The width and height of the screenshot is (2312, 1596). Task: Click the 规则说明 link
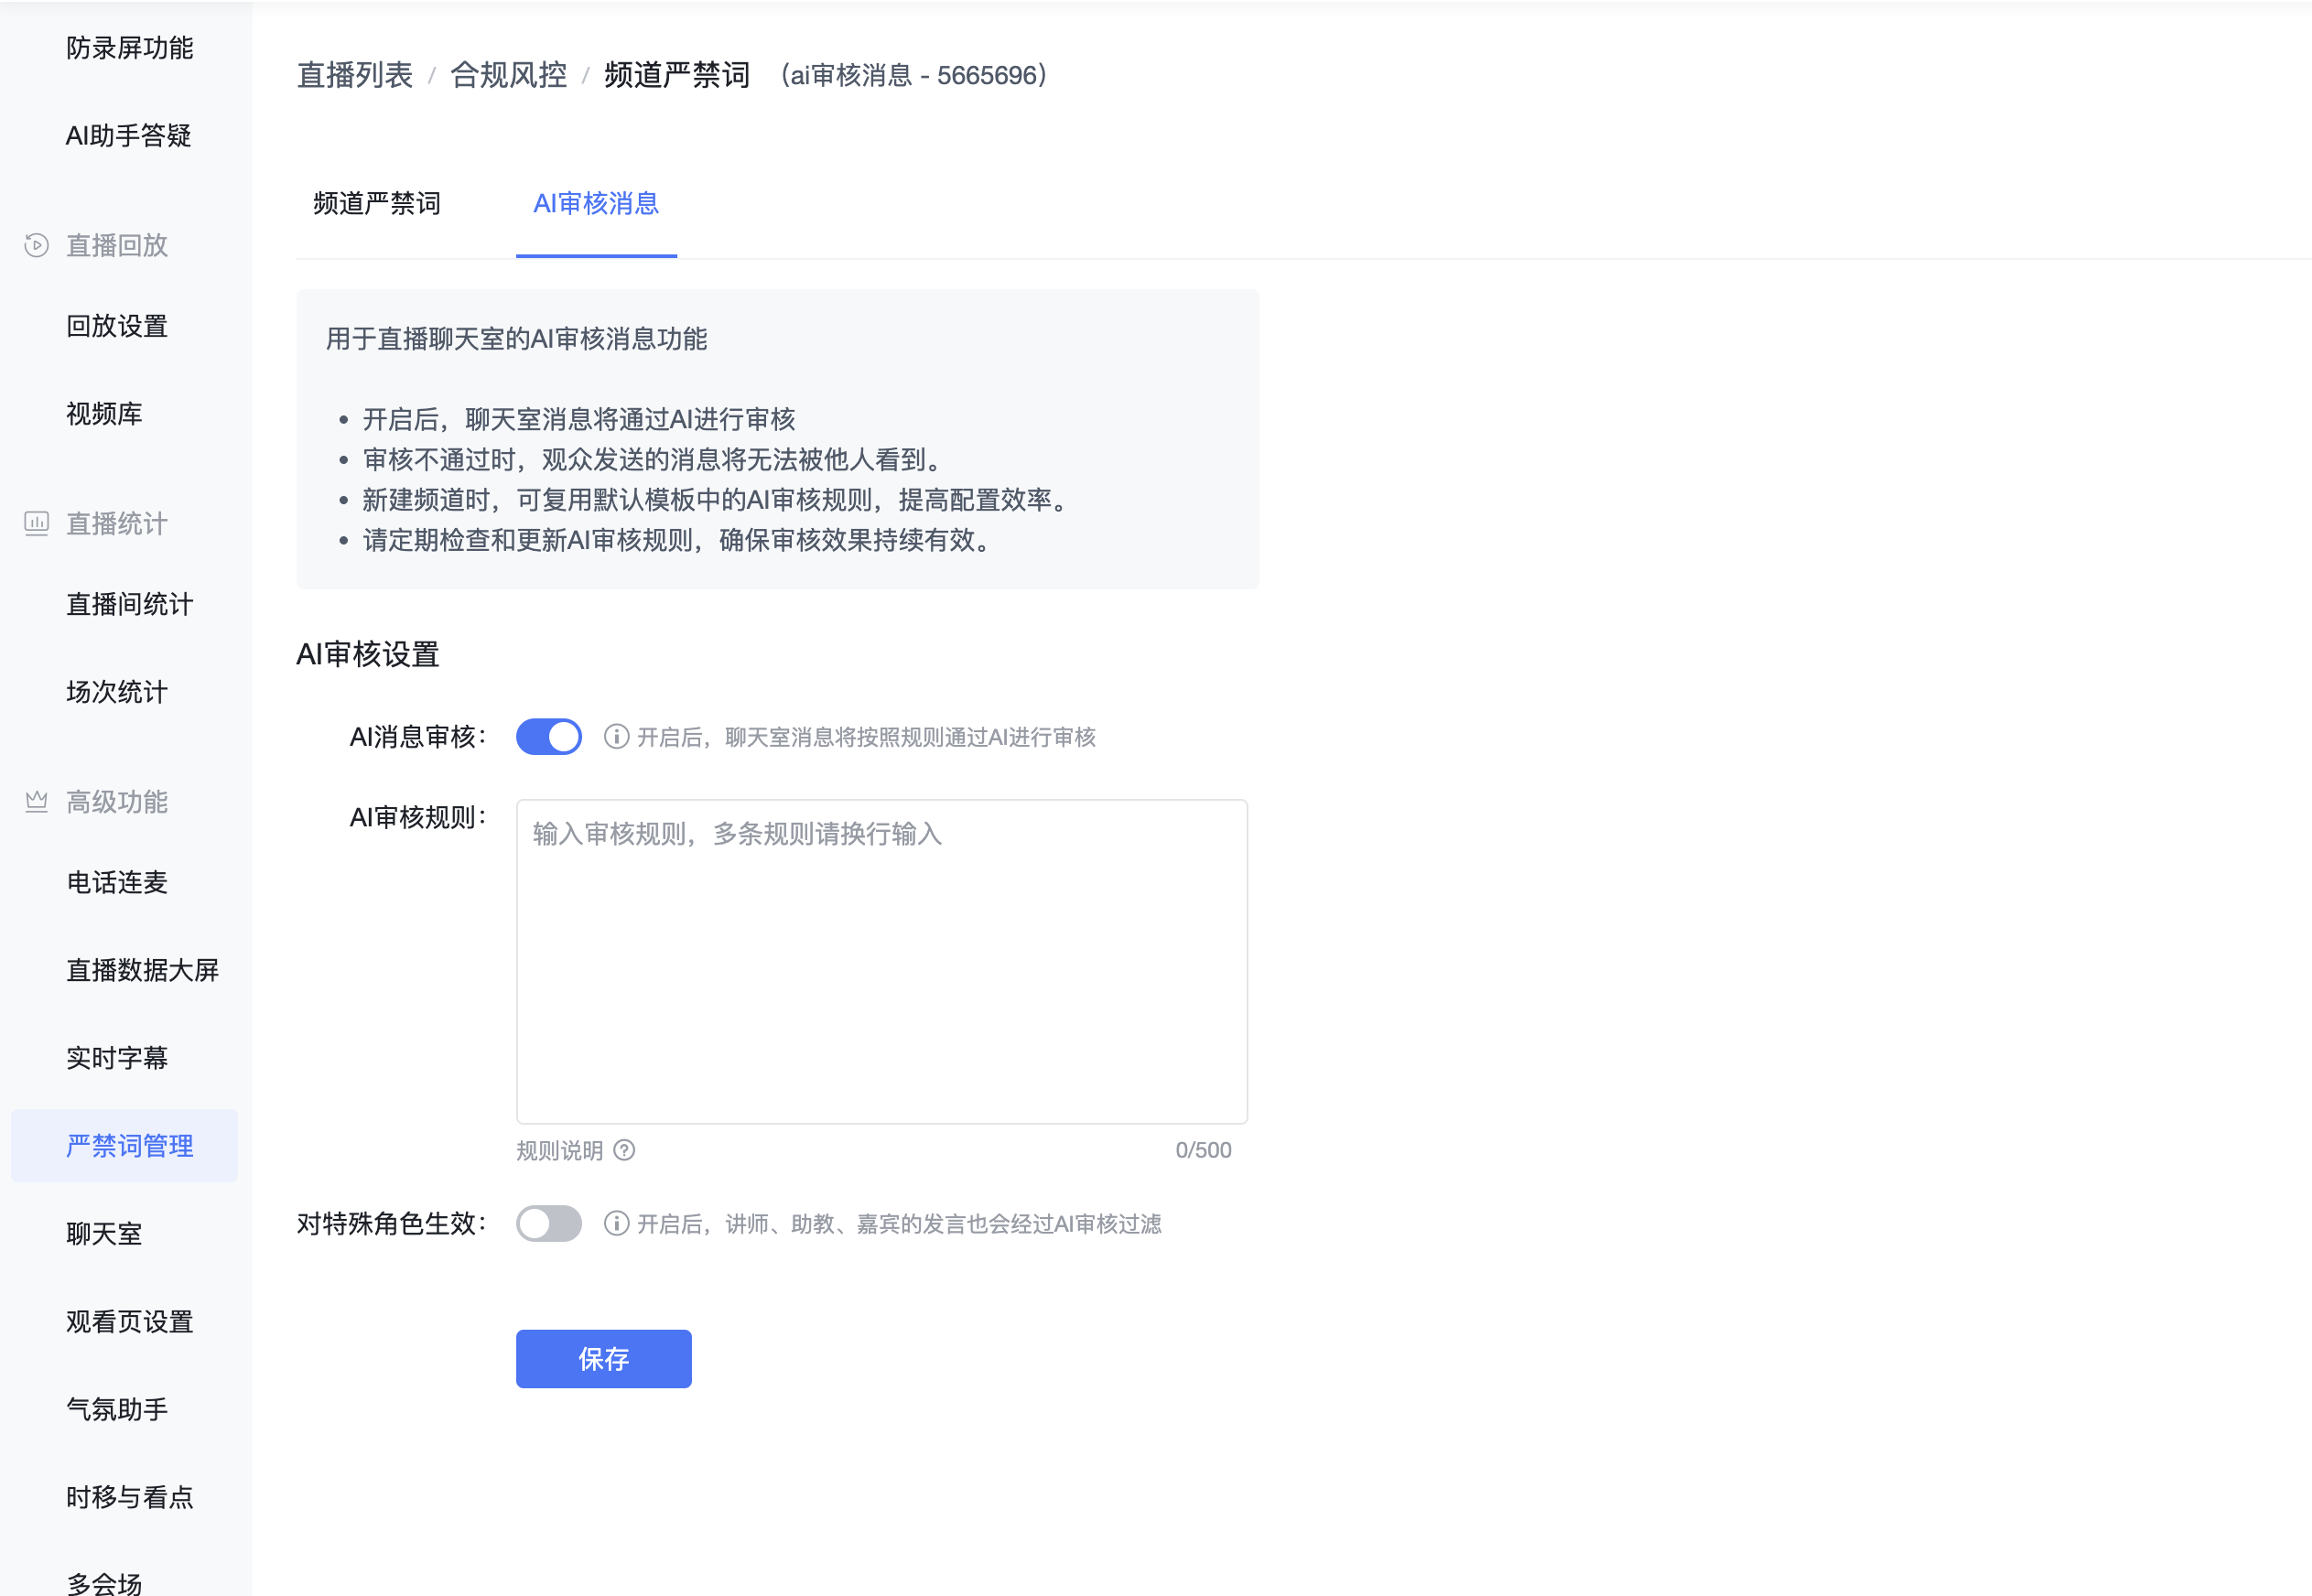[560, 1150]
